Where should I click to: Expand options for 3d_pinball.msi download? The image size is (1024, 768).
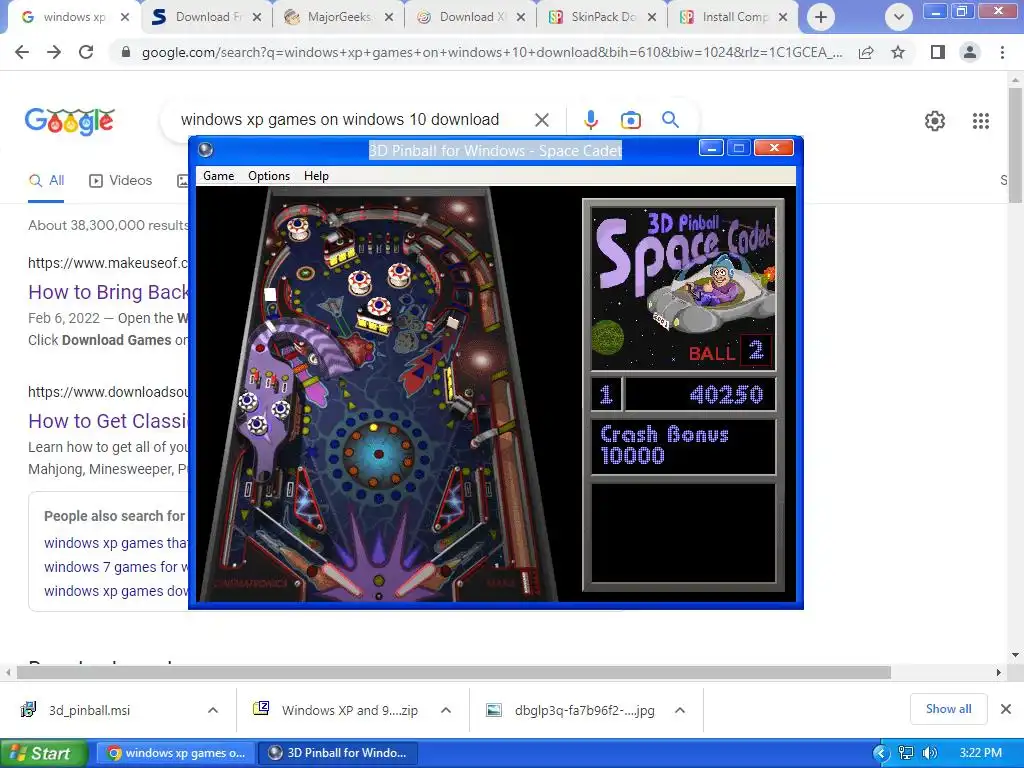click(x=213, y=710)
